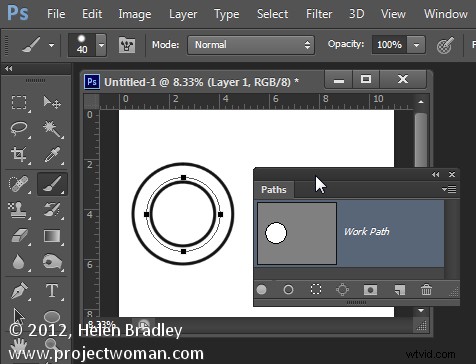Image resolution: width=476 pixels, height=364 pixels.
Task: Collapse the Paths panel to icons
Action: point(435,174)
